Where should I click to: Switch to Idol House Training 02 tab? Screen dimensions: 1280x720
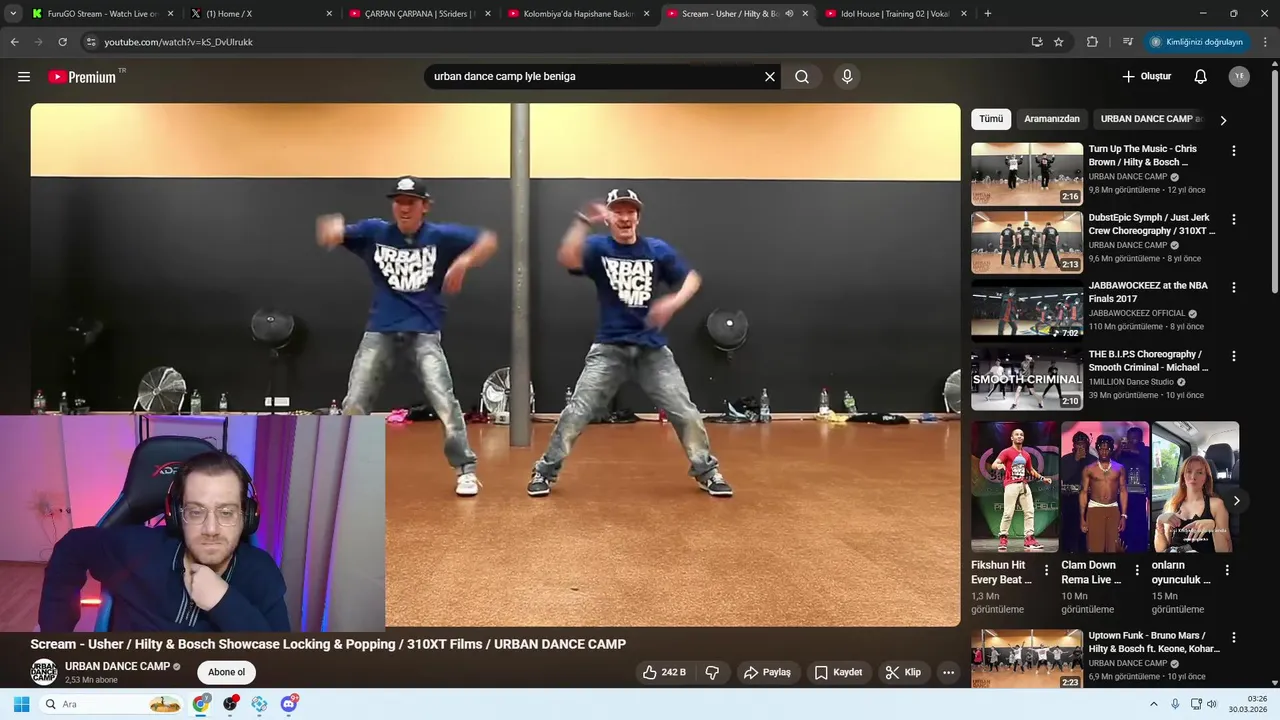pyautogui.click(x=895, y=14)
